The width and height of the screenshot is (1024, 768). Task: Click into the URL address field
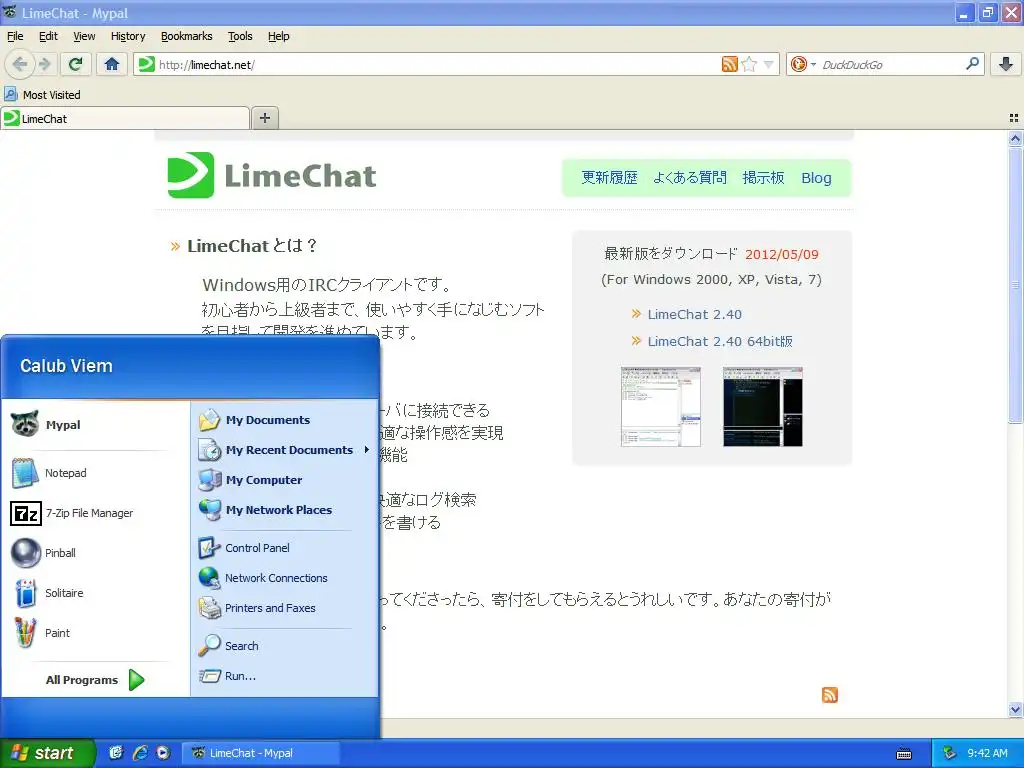pyautogui.click(x=438, y=64)
